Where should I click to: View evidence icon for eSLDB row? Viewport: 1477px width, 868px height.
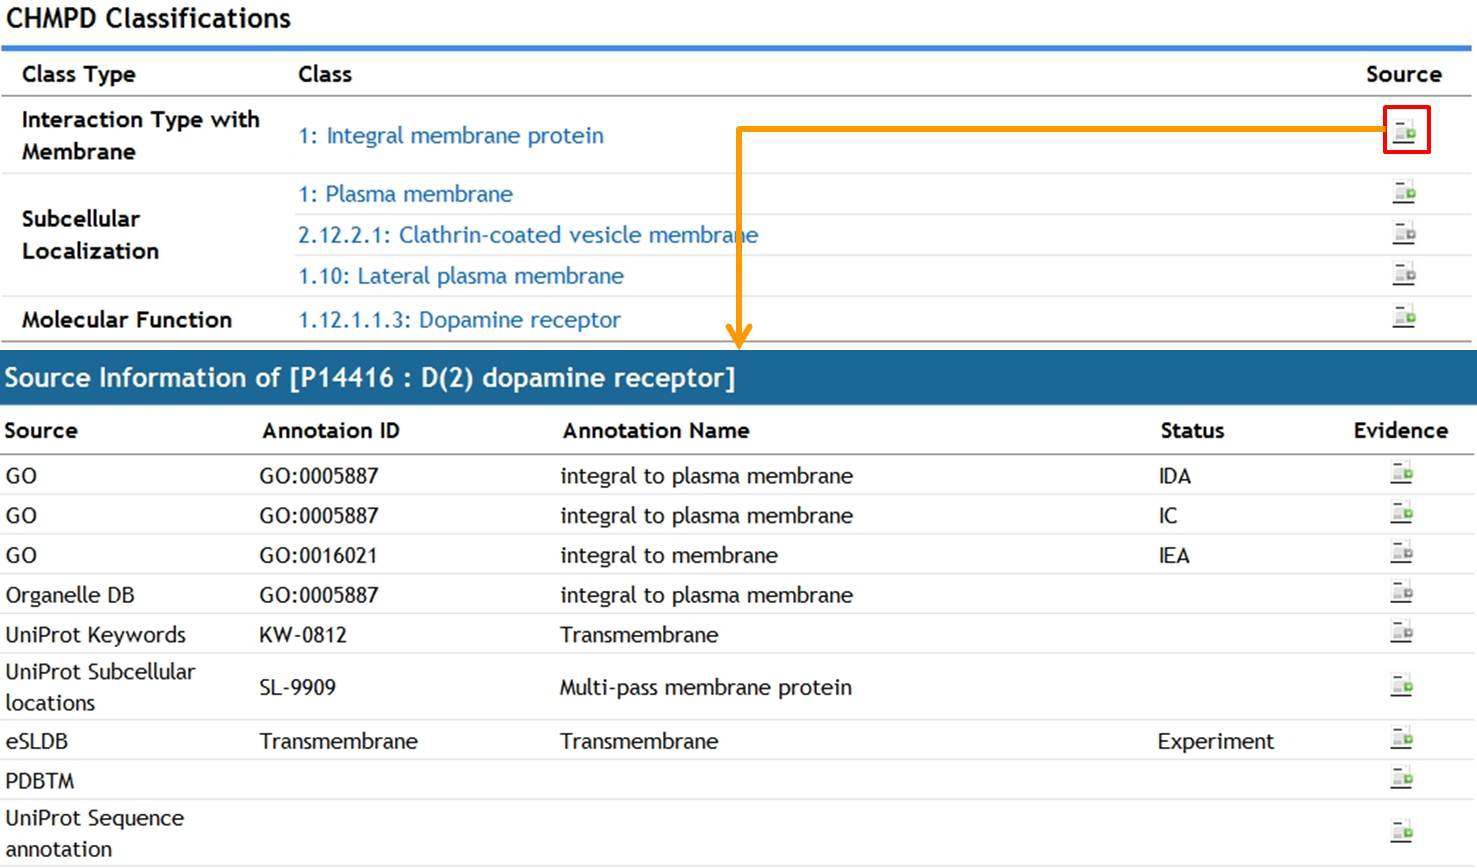[1401, 738]
